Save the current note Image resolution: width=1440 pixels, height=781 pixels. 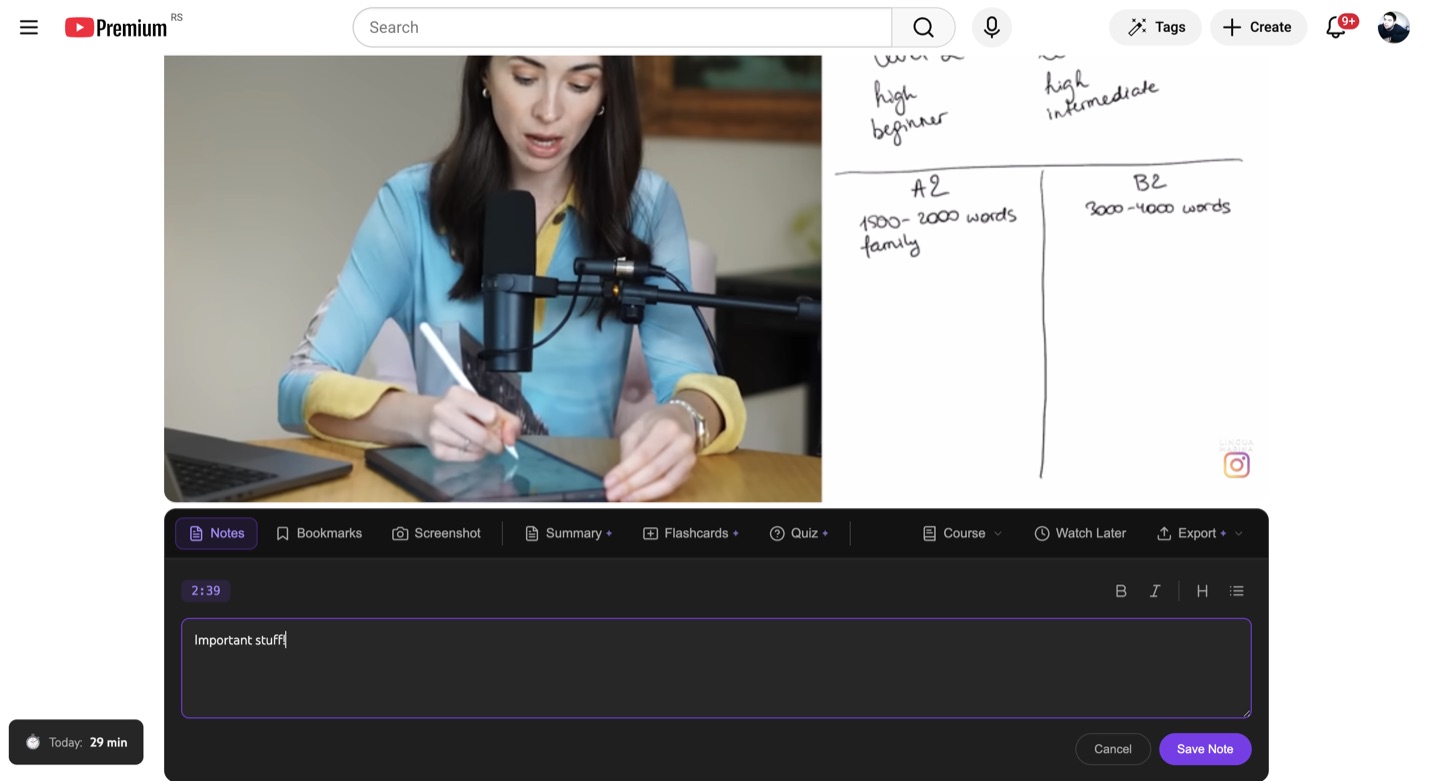(1204, 748)
